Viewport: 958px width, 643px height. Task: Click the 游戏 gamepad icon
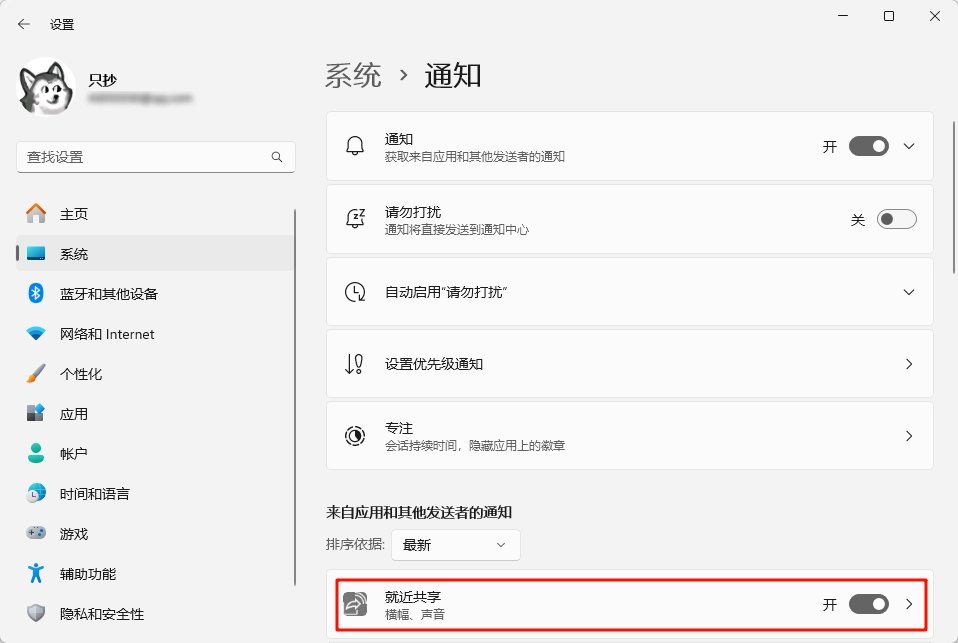(36, 534)
